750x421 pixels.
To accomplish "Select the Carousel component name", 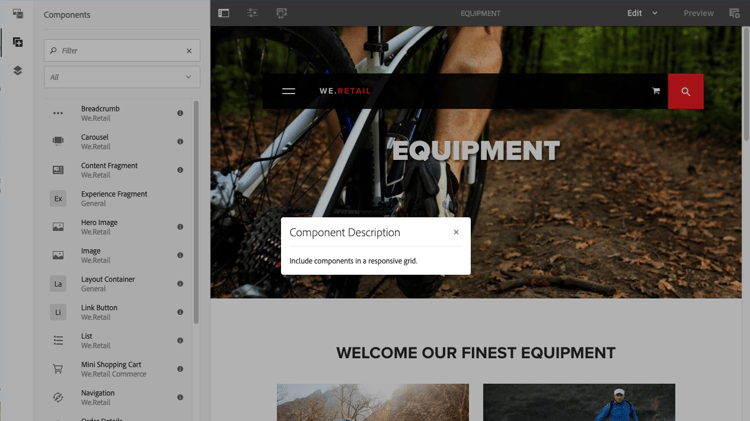I will tap(95, 137).
